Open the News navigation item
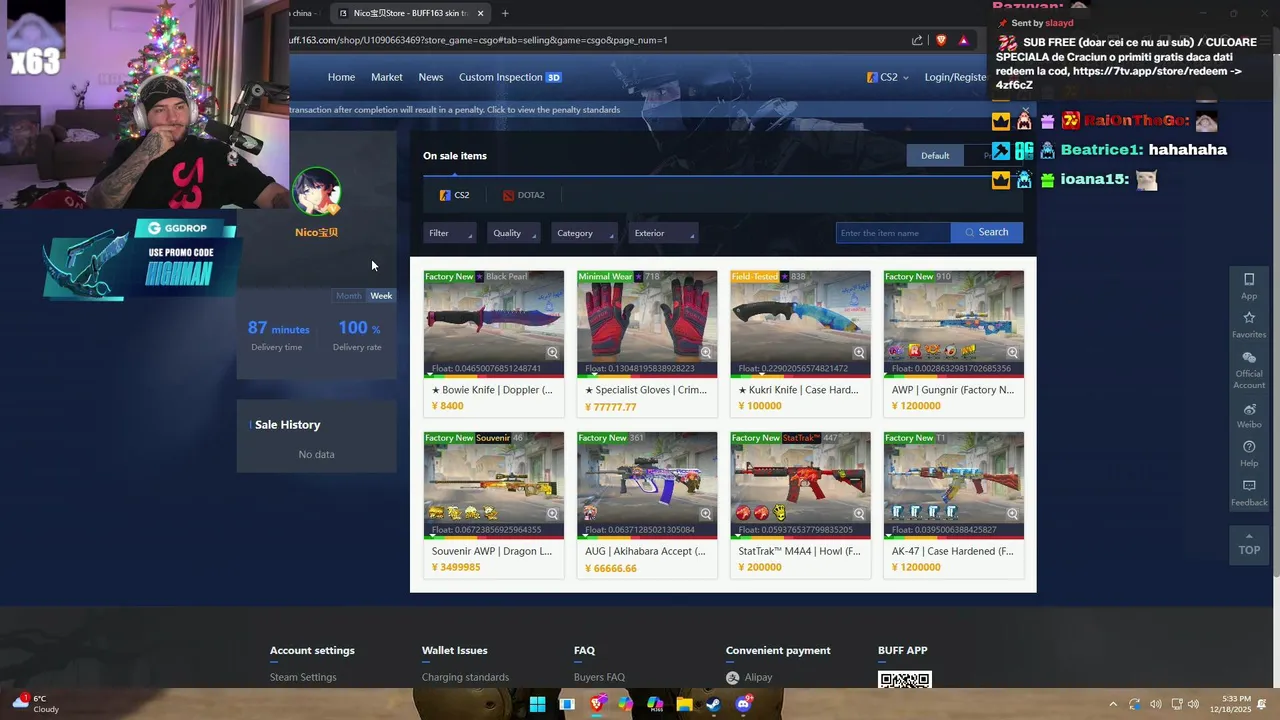This screenshot has width=1280, height=720. tap(431, 77)
